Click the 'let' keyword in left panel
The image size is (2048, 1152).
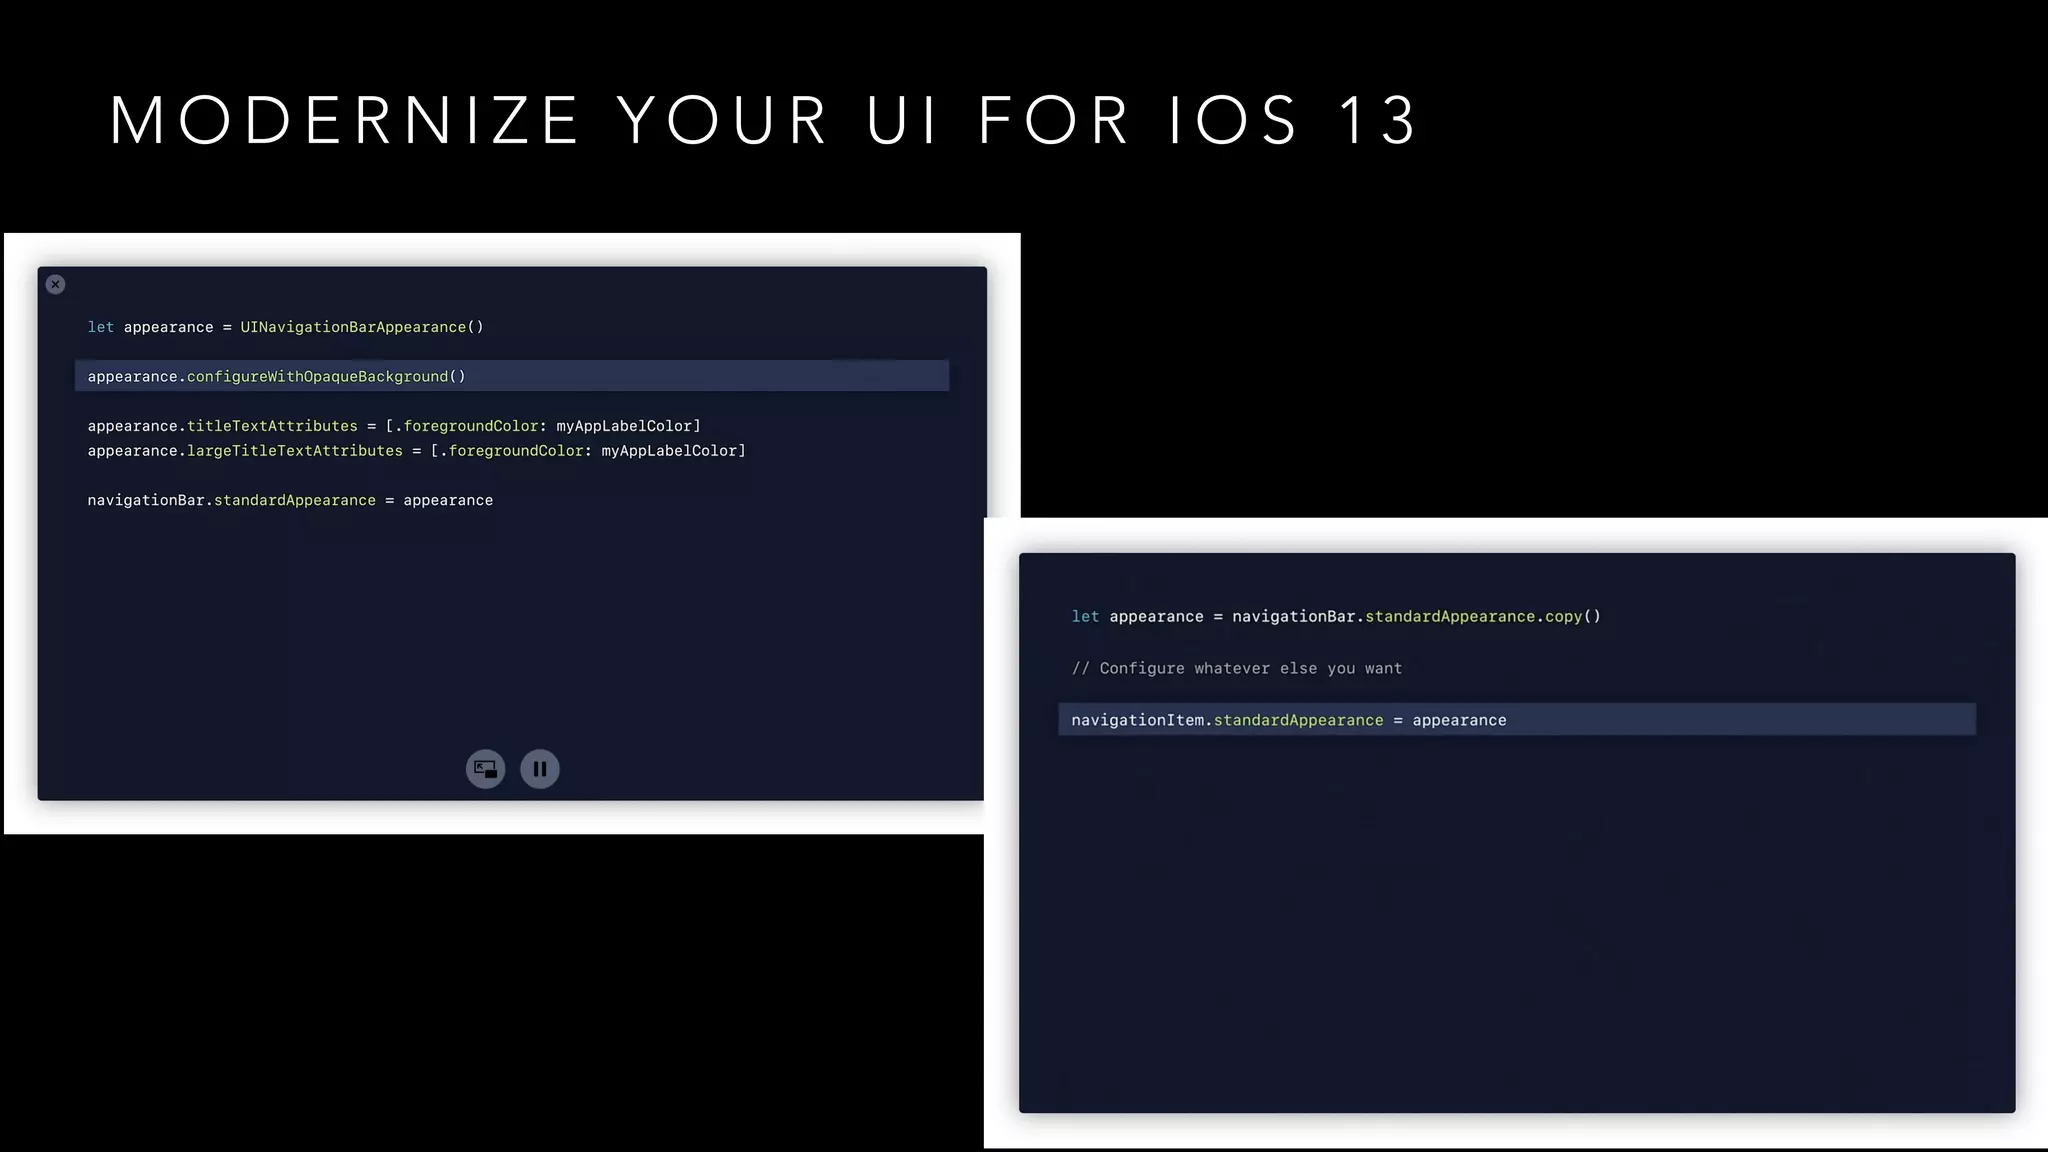pos(100,327)
